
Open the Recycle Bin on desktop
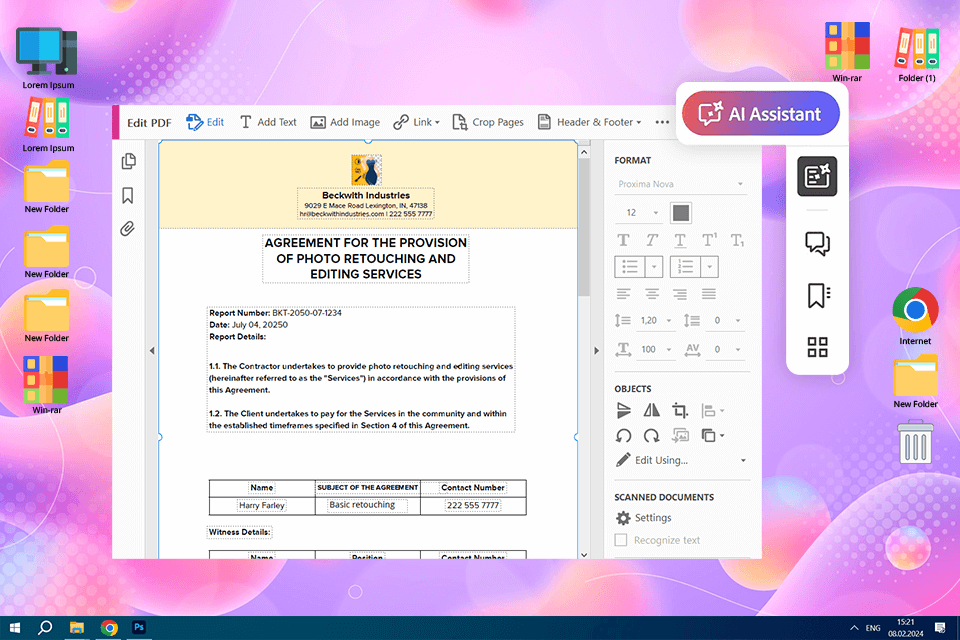coord(915,442)
